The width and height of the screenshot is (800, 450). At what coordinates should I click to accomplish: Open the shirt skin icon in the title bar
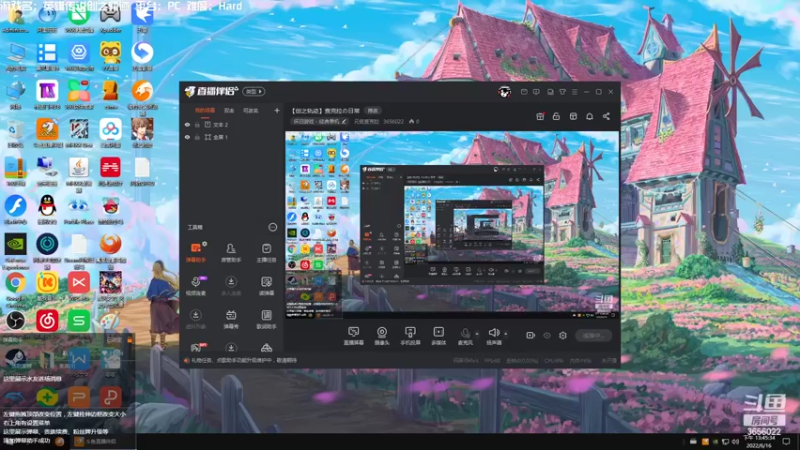click(x=562, y=92)
